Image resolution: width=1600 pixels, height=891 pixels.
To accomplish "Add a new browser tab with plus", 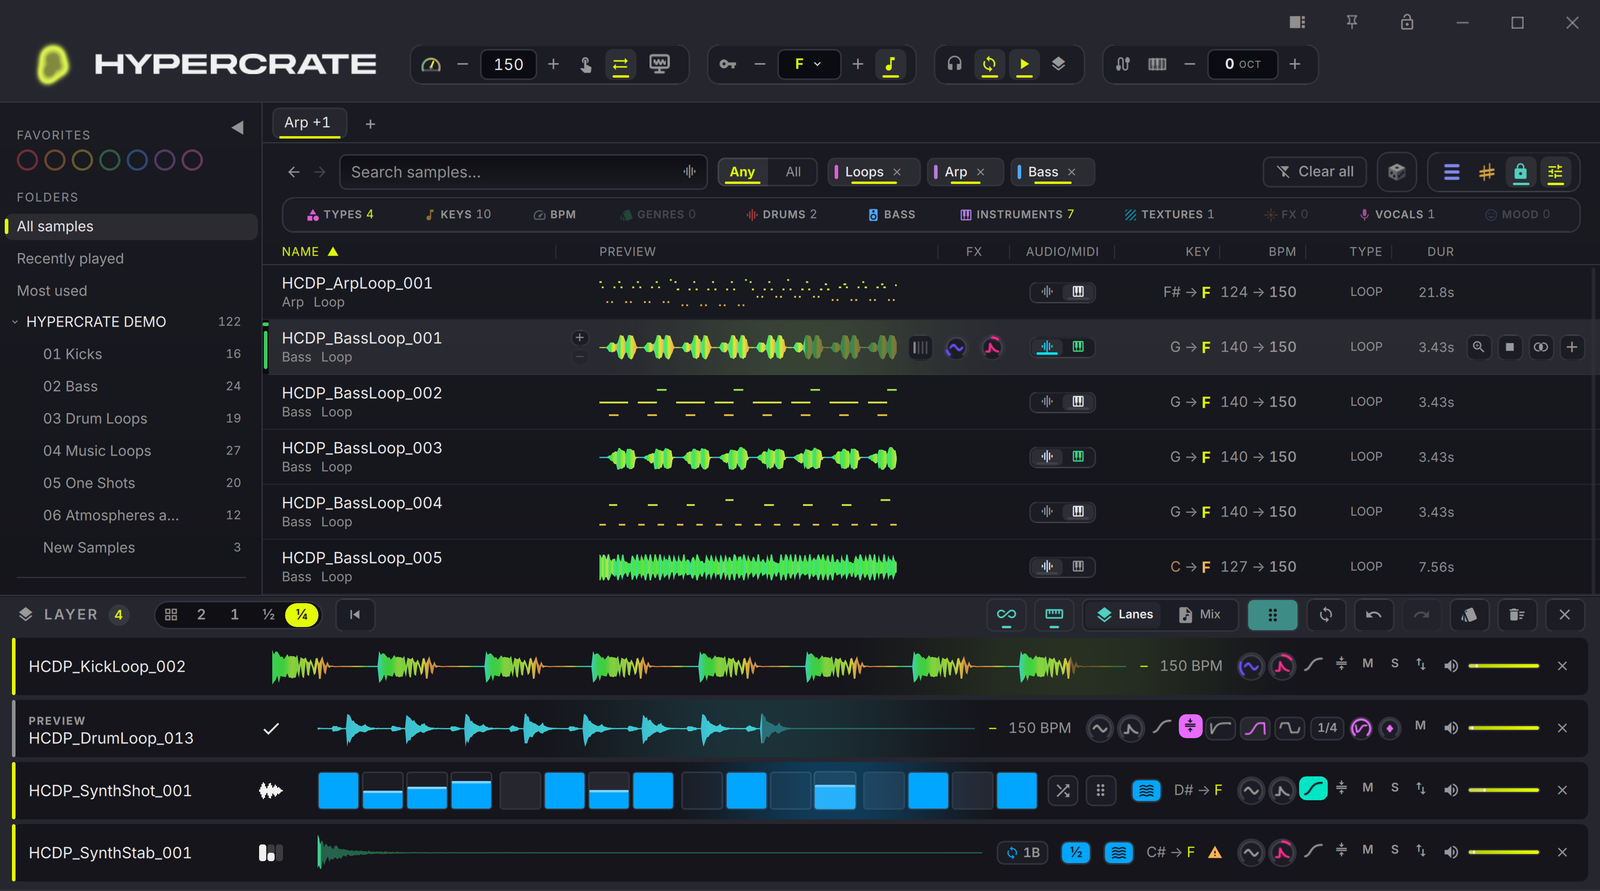I will [370, 124].
